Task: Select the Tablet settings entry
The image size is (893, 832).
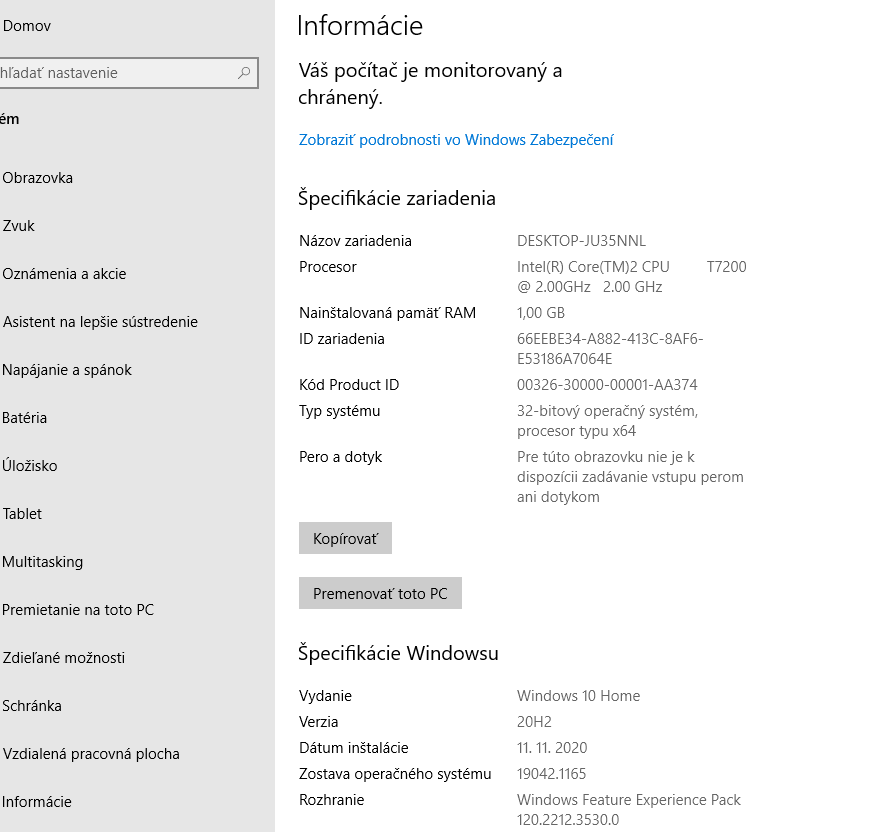Action: (x=20, y=514)
